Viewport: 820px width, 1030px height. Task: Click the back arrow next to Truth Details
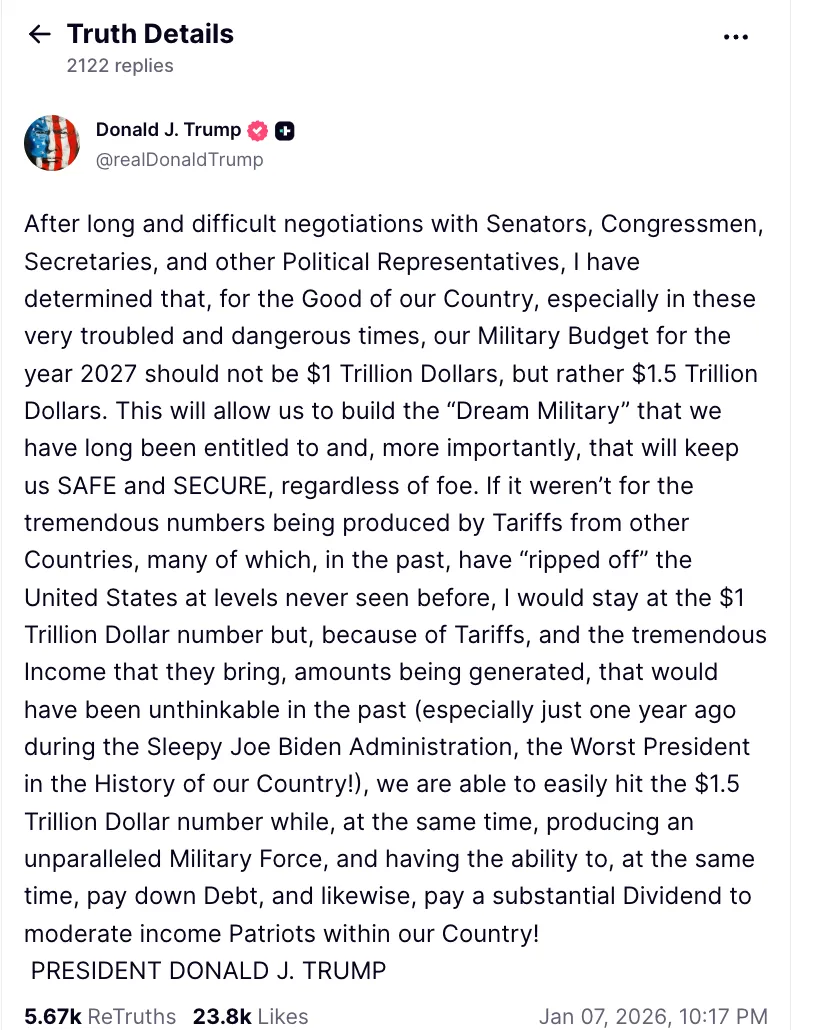40,35
